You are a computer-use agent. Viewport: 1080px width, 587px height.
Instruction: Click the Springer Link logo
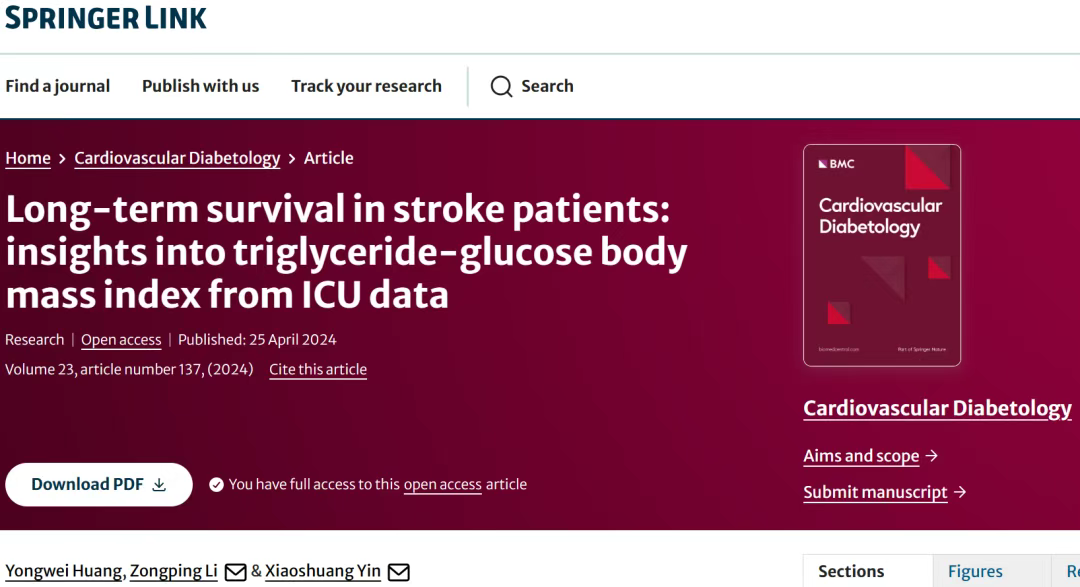click(105, 17)
